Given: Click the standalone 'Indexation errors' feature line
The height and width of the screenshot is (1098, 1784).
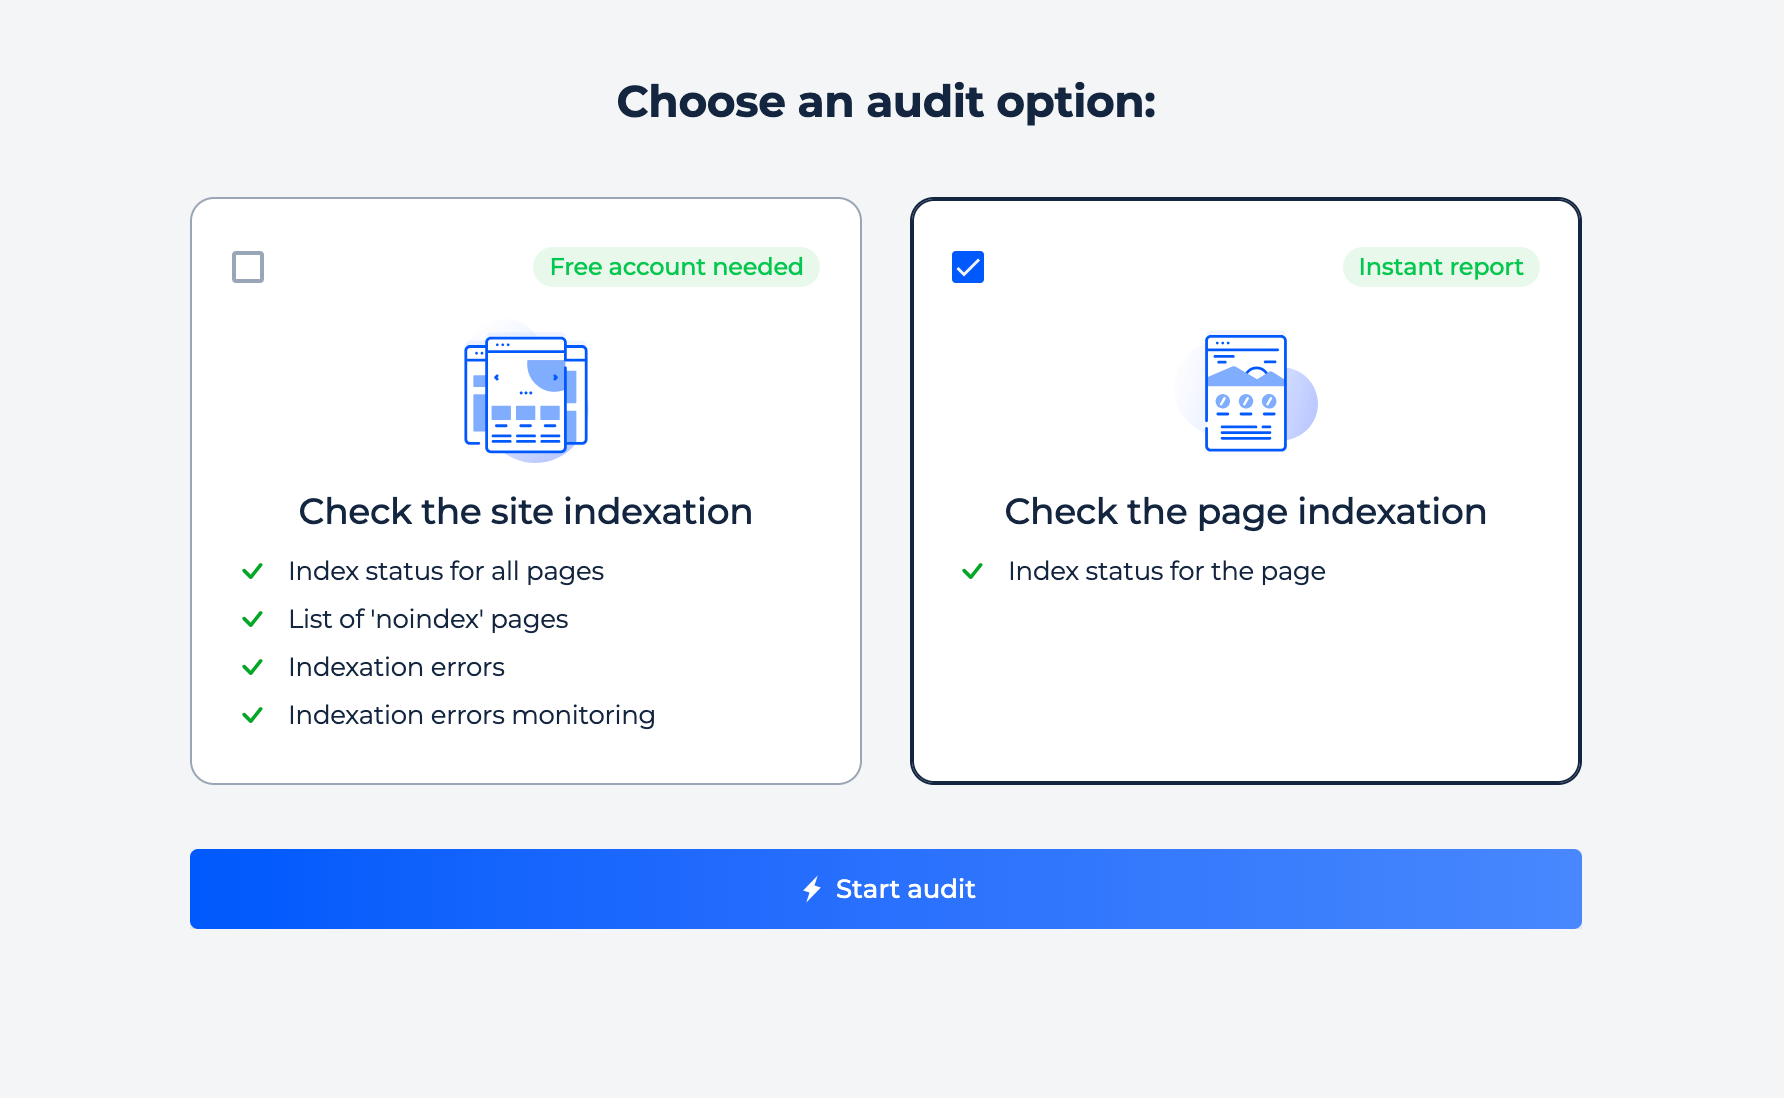Looking at the screenshot, I should [396, 667].
